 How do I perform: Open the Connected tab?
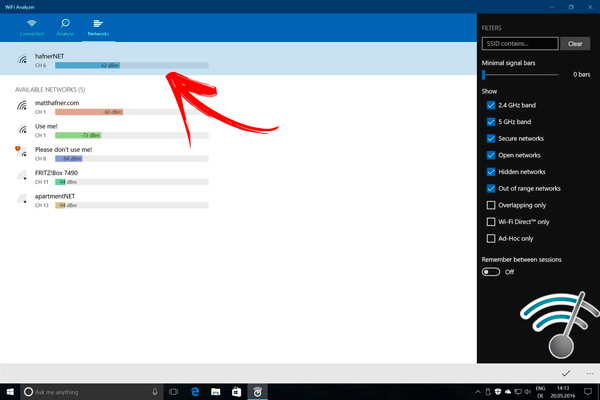[32, 28]
